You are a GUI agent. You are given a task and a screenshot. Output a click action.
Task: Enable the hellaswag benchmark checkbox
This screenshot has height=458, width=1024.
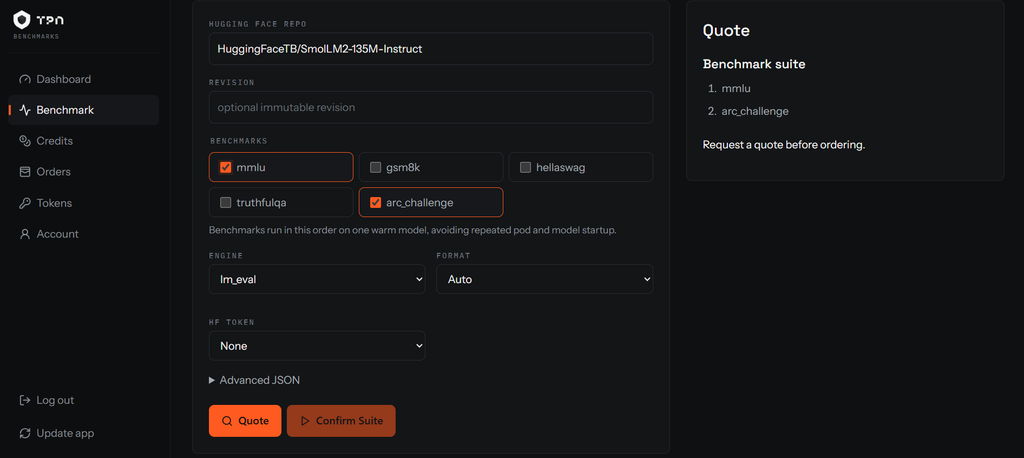click(x=525, y=167)
